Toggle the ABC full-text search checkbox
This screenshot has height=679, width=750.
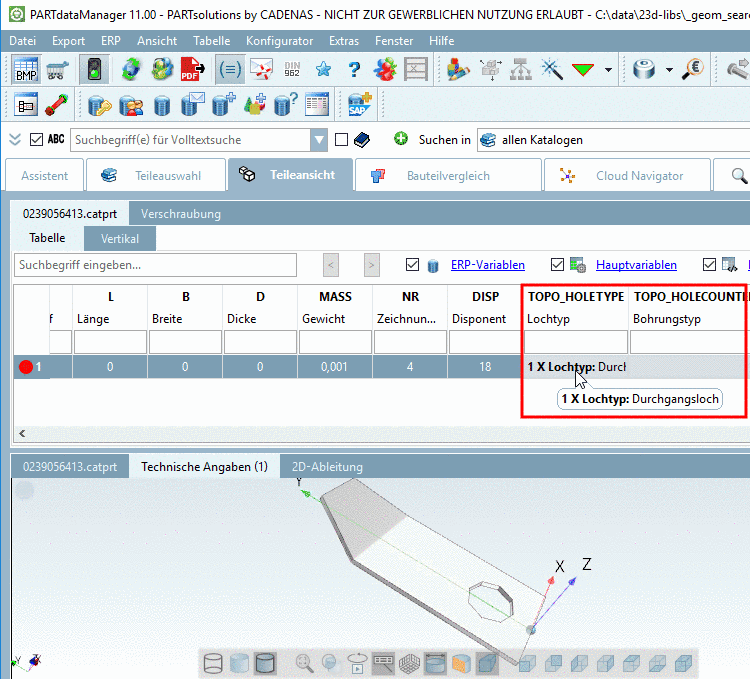pos(36,140)
